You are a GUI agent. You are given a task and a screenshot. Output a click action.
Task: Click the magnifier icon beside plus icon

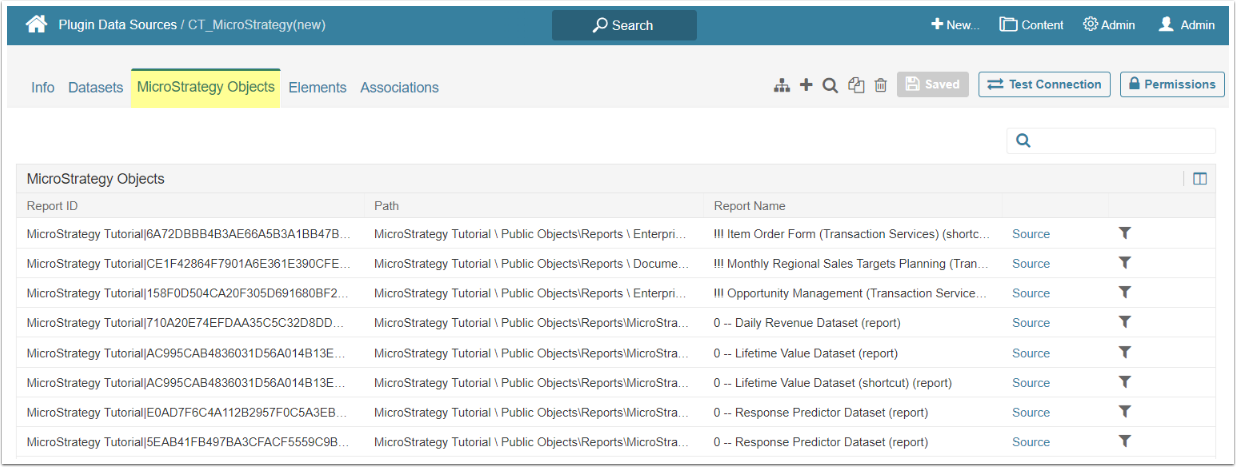pyautogui.click(x=830, y=86)
